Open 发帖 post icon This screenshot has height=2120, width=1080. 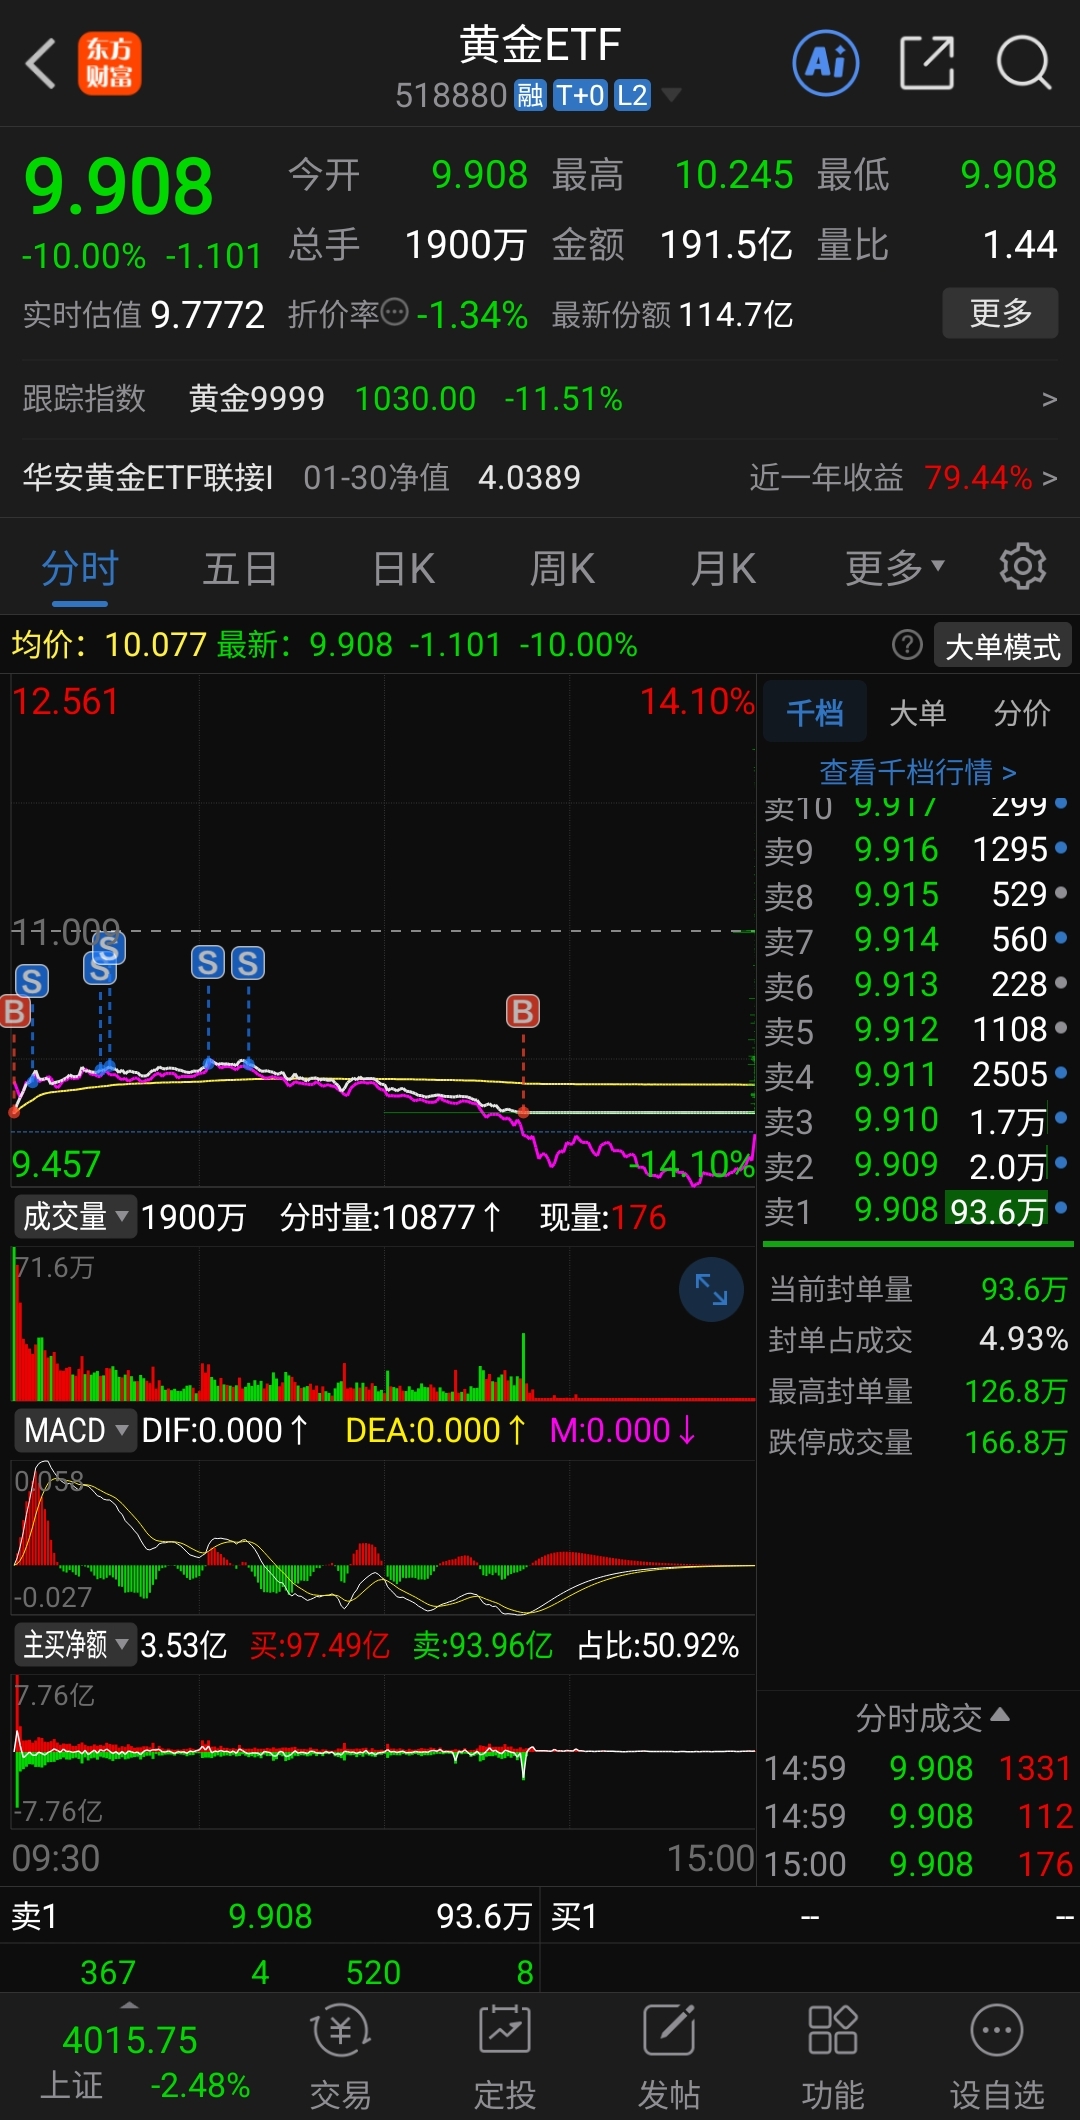pyautogui.click(x=669, y=2059)
